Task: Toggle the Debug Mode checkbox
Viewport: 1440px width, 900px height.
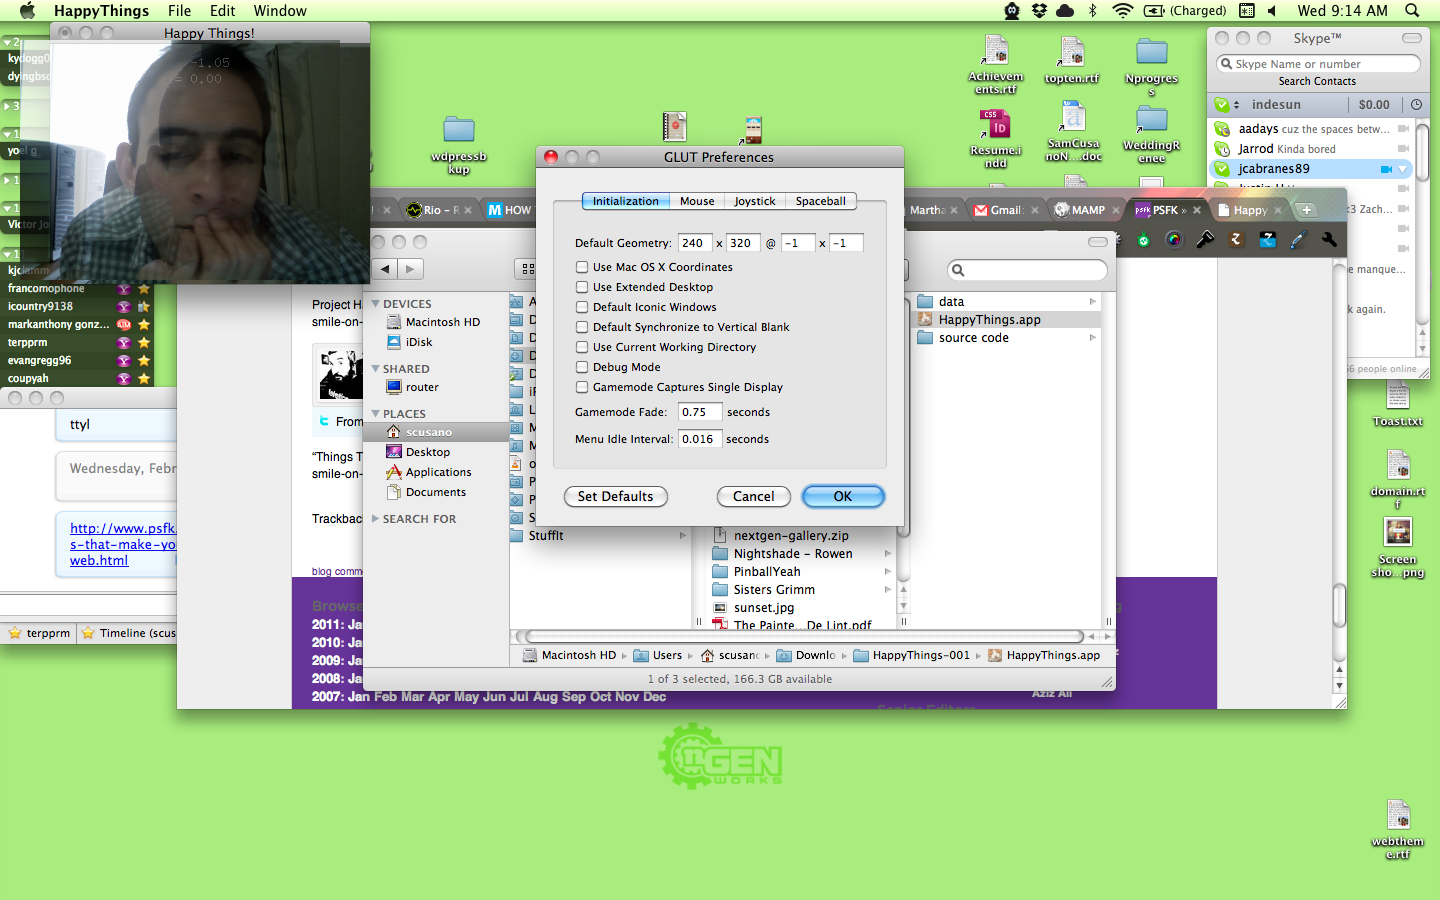Action: point(582,367)
